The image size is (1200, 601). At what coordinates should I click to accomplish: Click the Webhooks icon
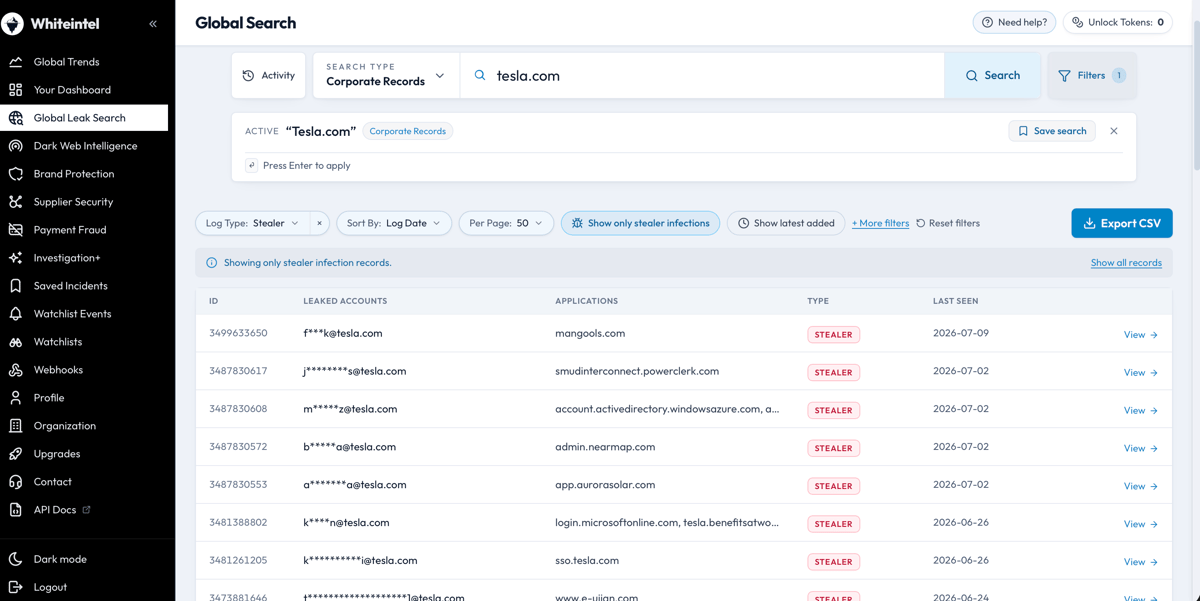pyautogui.click(x=16, y=370)
